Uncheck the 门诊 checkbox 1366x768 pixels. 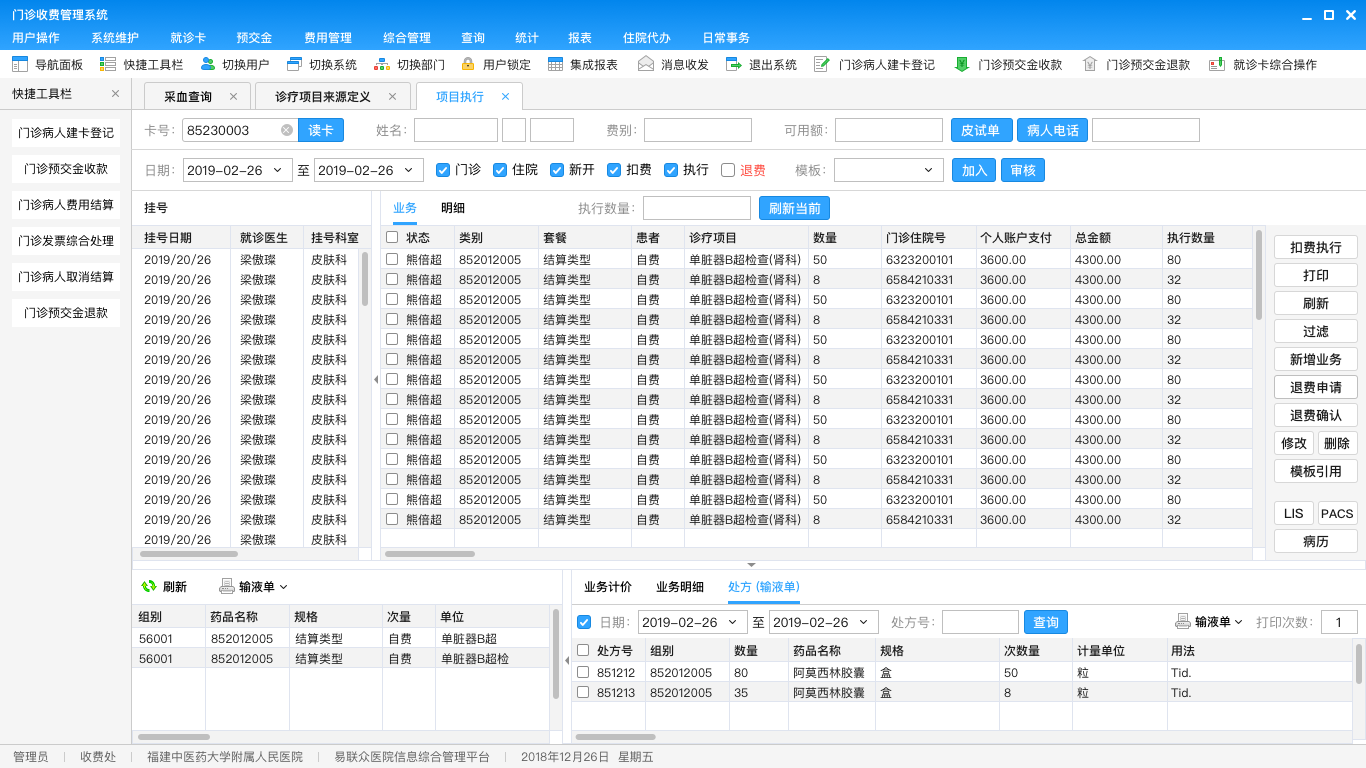click(x=443, y=170)
